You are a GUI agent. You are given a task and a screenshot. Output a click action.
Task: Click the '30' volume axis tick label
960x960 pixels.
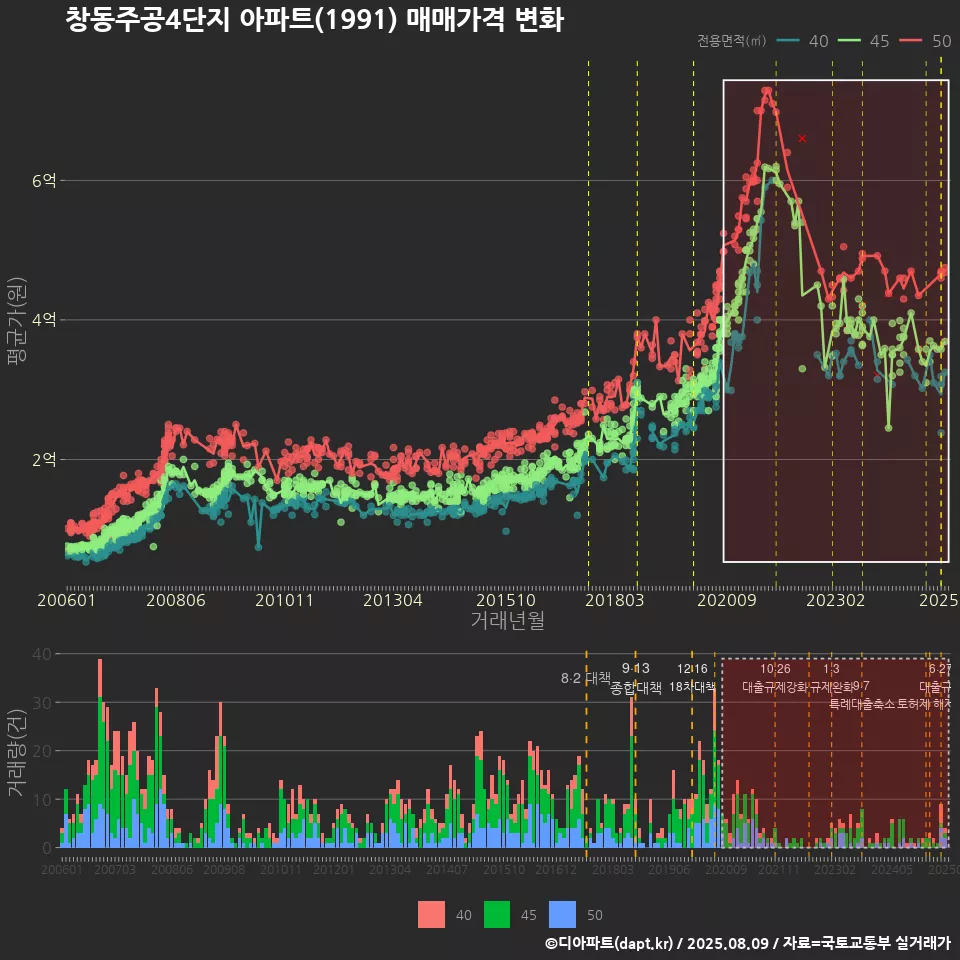pyautogui.click(x=42, y=702)
